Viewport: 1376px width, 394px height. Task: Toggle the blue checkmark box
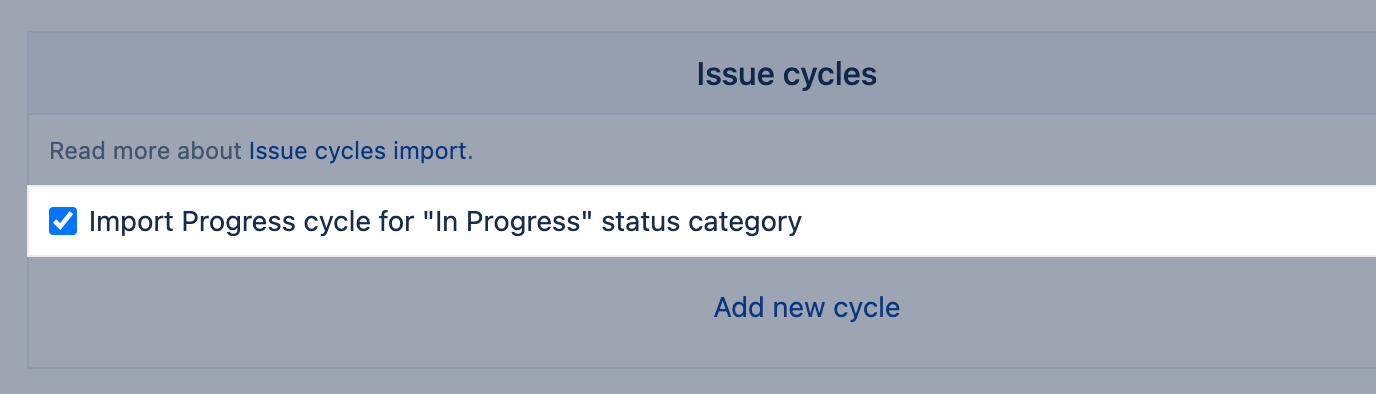[x=63, y=221]
